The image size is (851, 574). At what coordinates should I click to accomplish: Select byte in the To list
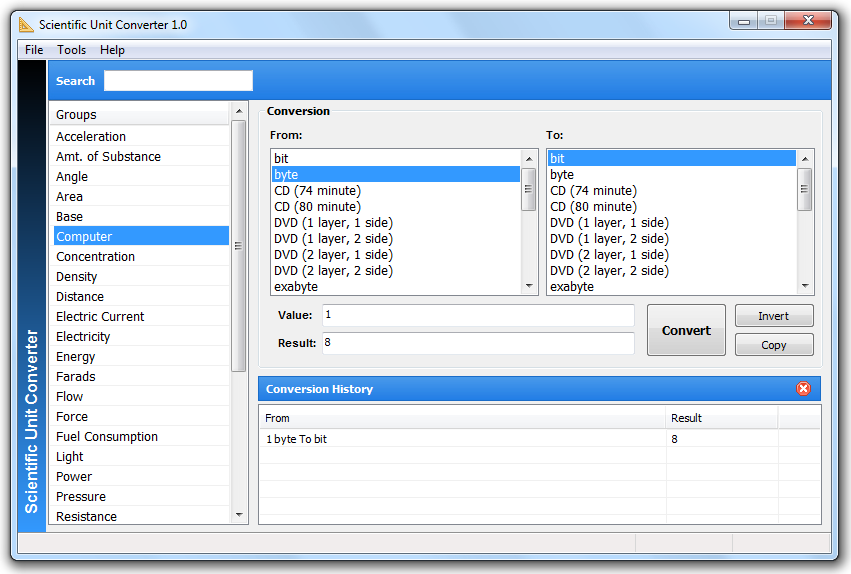coord(671,174)
